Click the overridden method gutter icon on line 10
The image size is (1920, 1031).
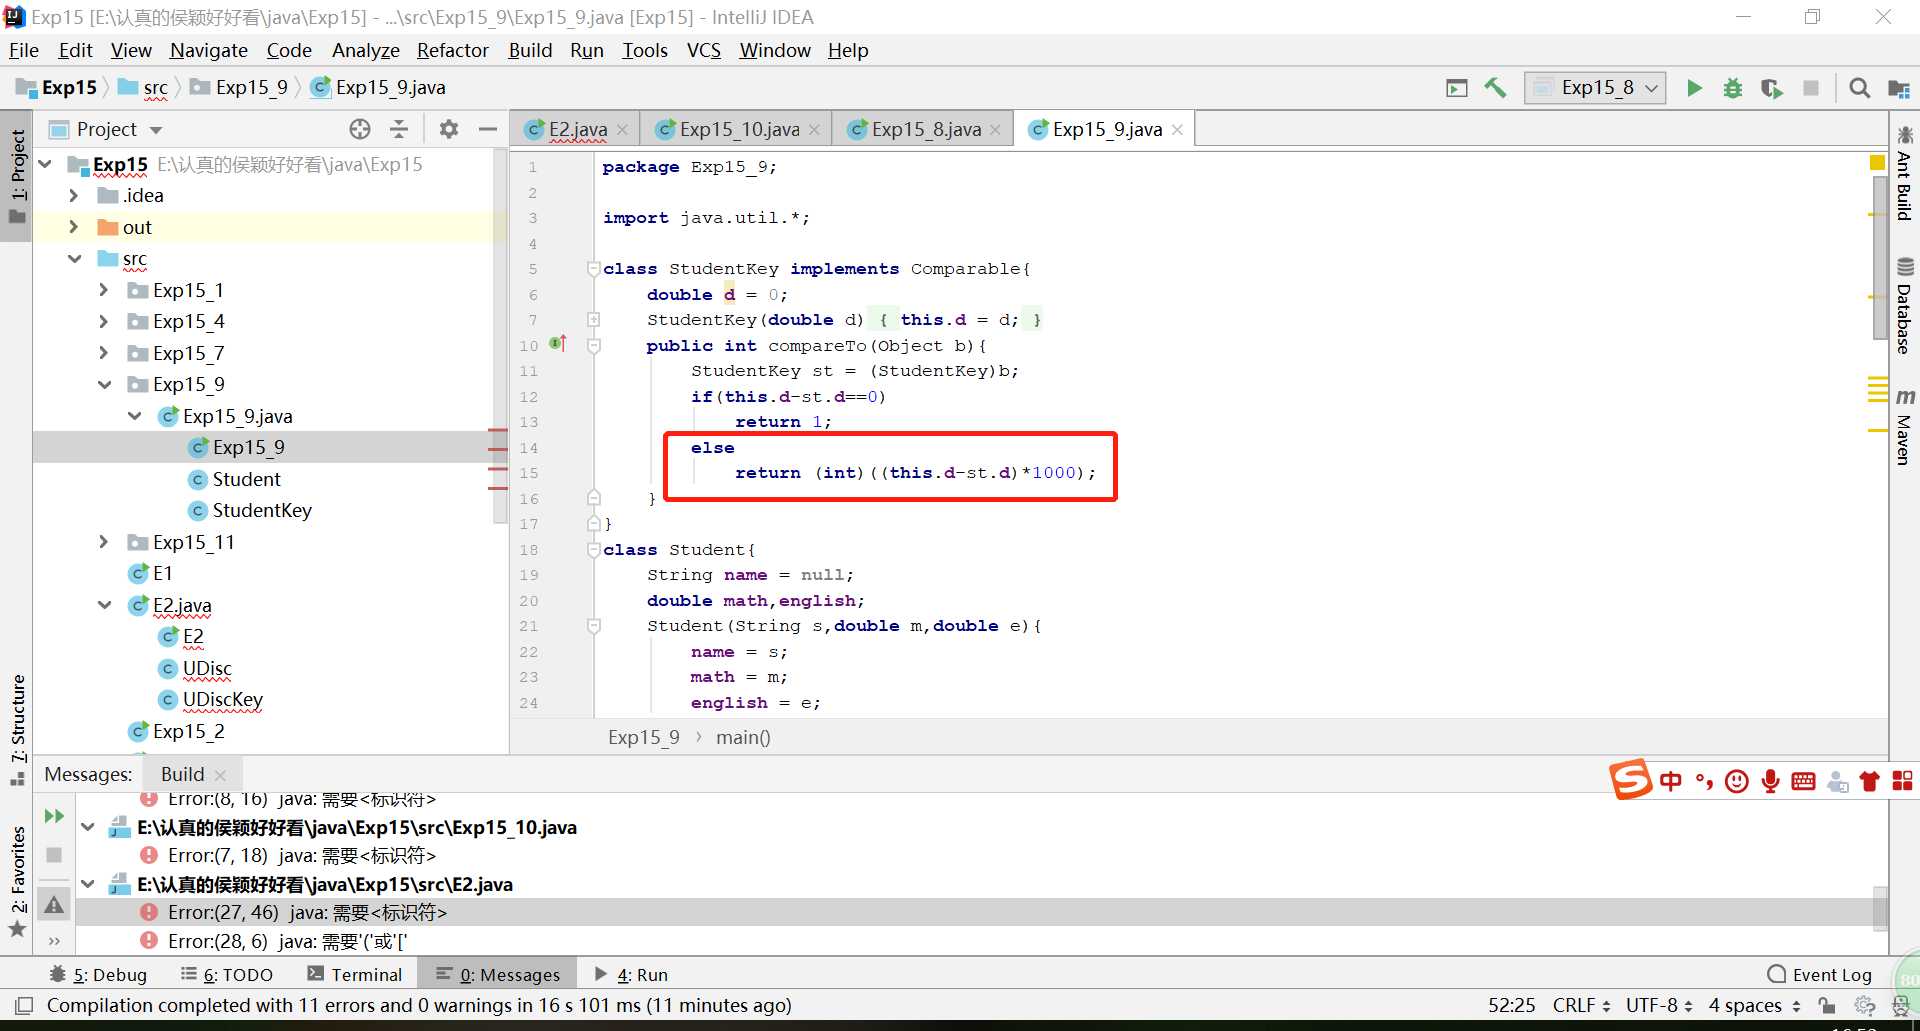[x=558, y=344]
